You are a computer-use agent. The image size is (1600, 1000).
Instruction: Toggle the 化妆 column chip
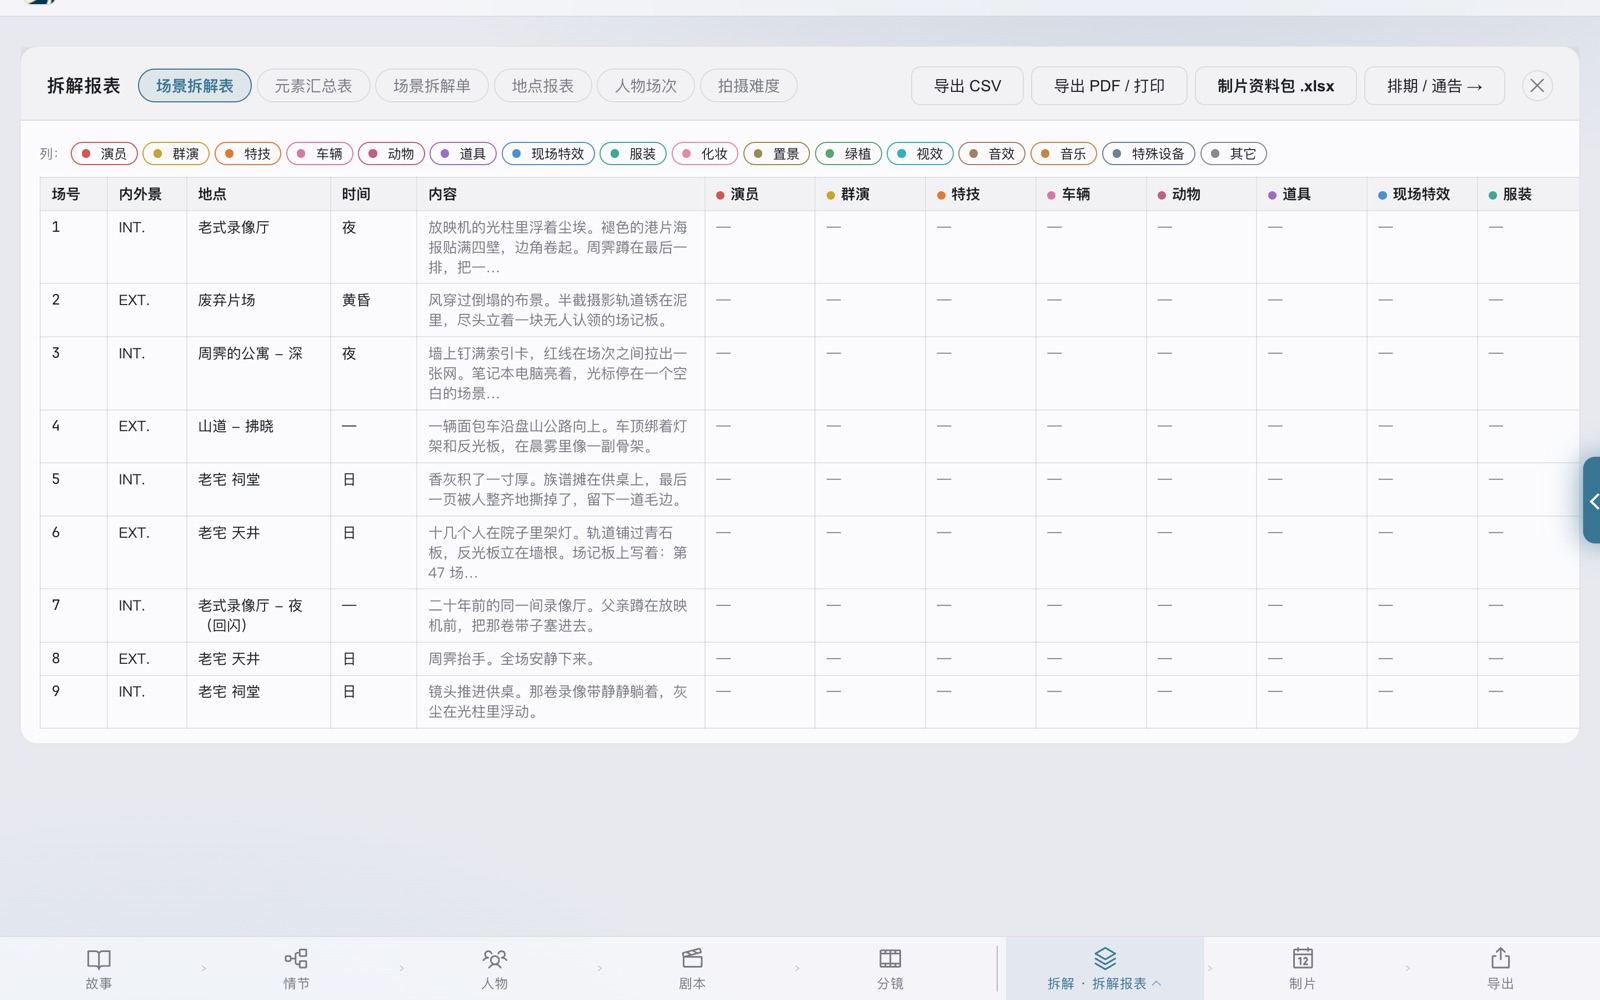coord(705,154)
